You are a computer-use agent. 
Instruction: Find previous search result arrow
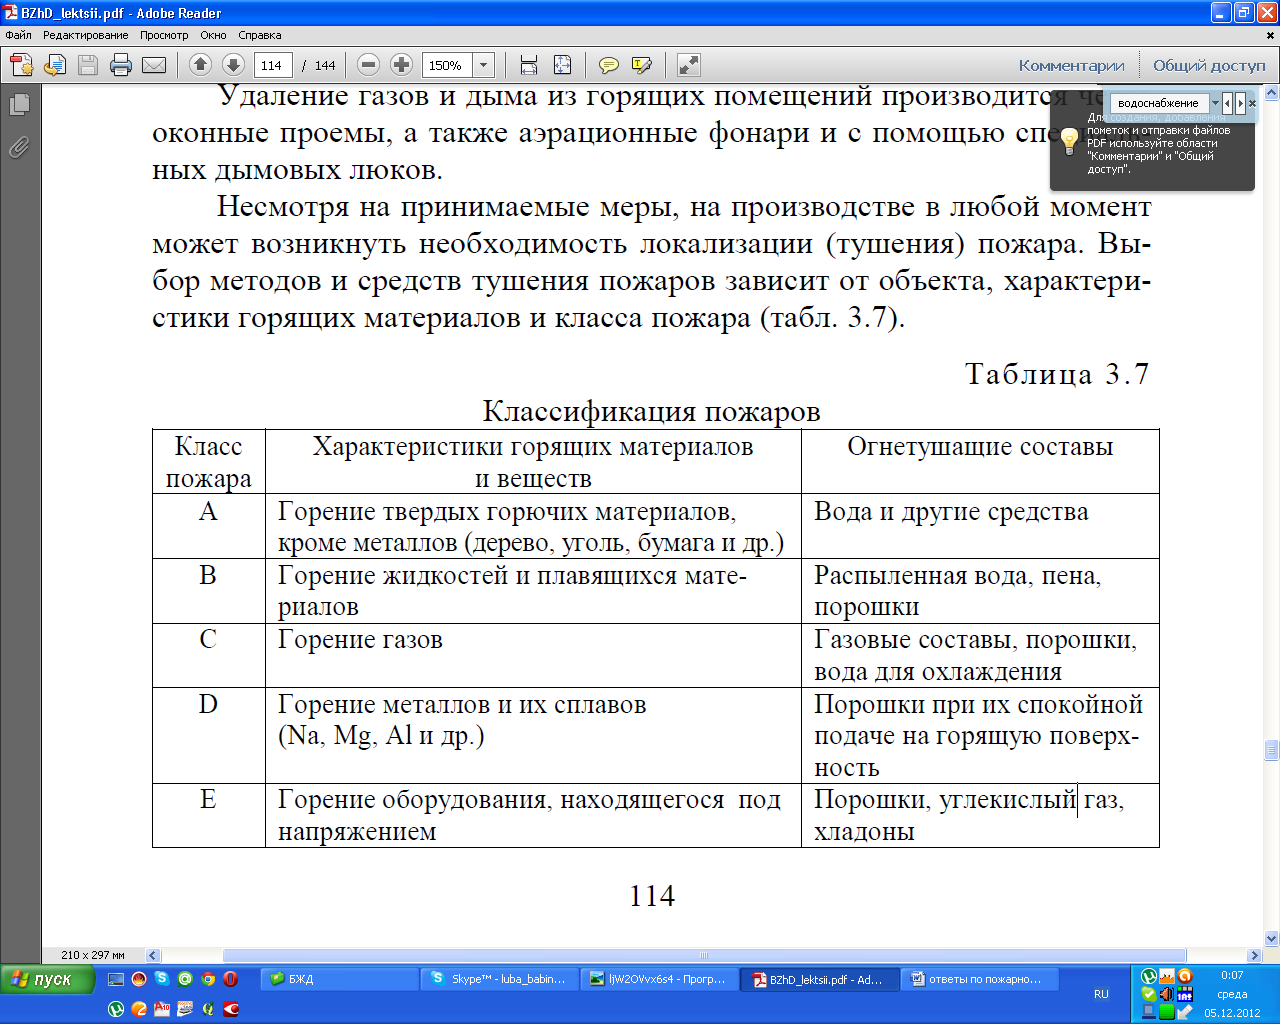(x=1228, y=103)
